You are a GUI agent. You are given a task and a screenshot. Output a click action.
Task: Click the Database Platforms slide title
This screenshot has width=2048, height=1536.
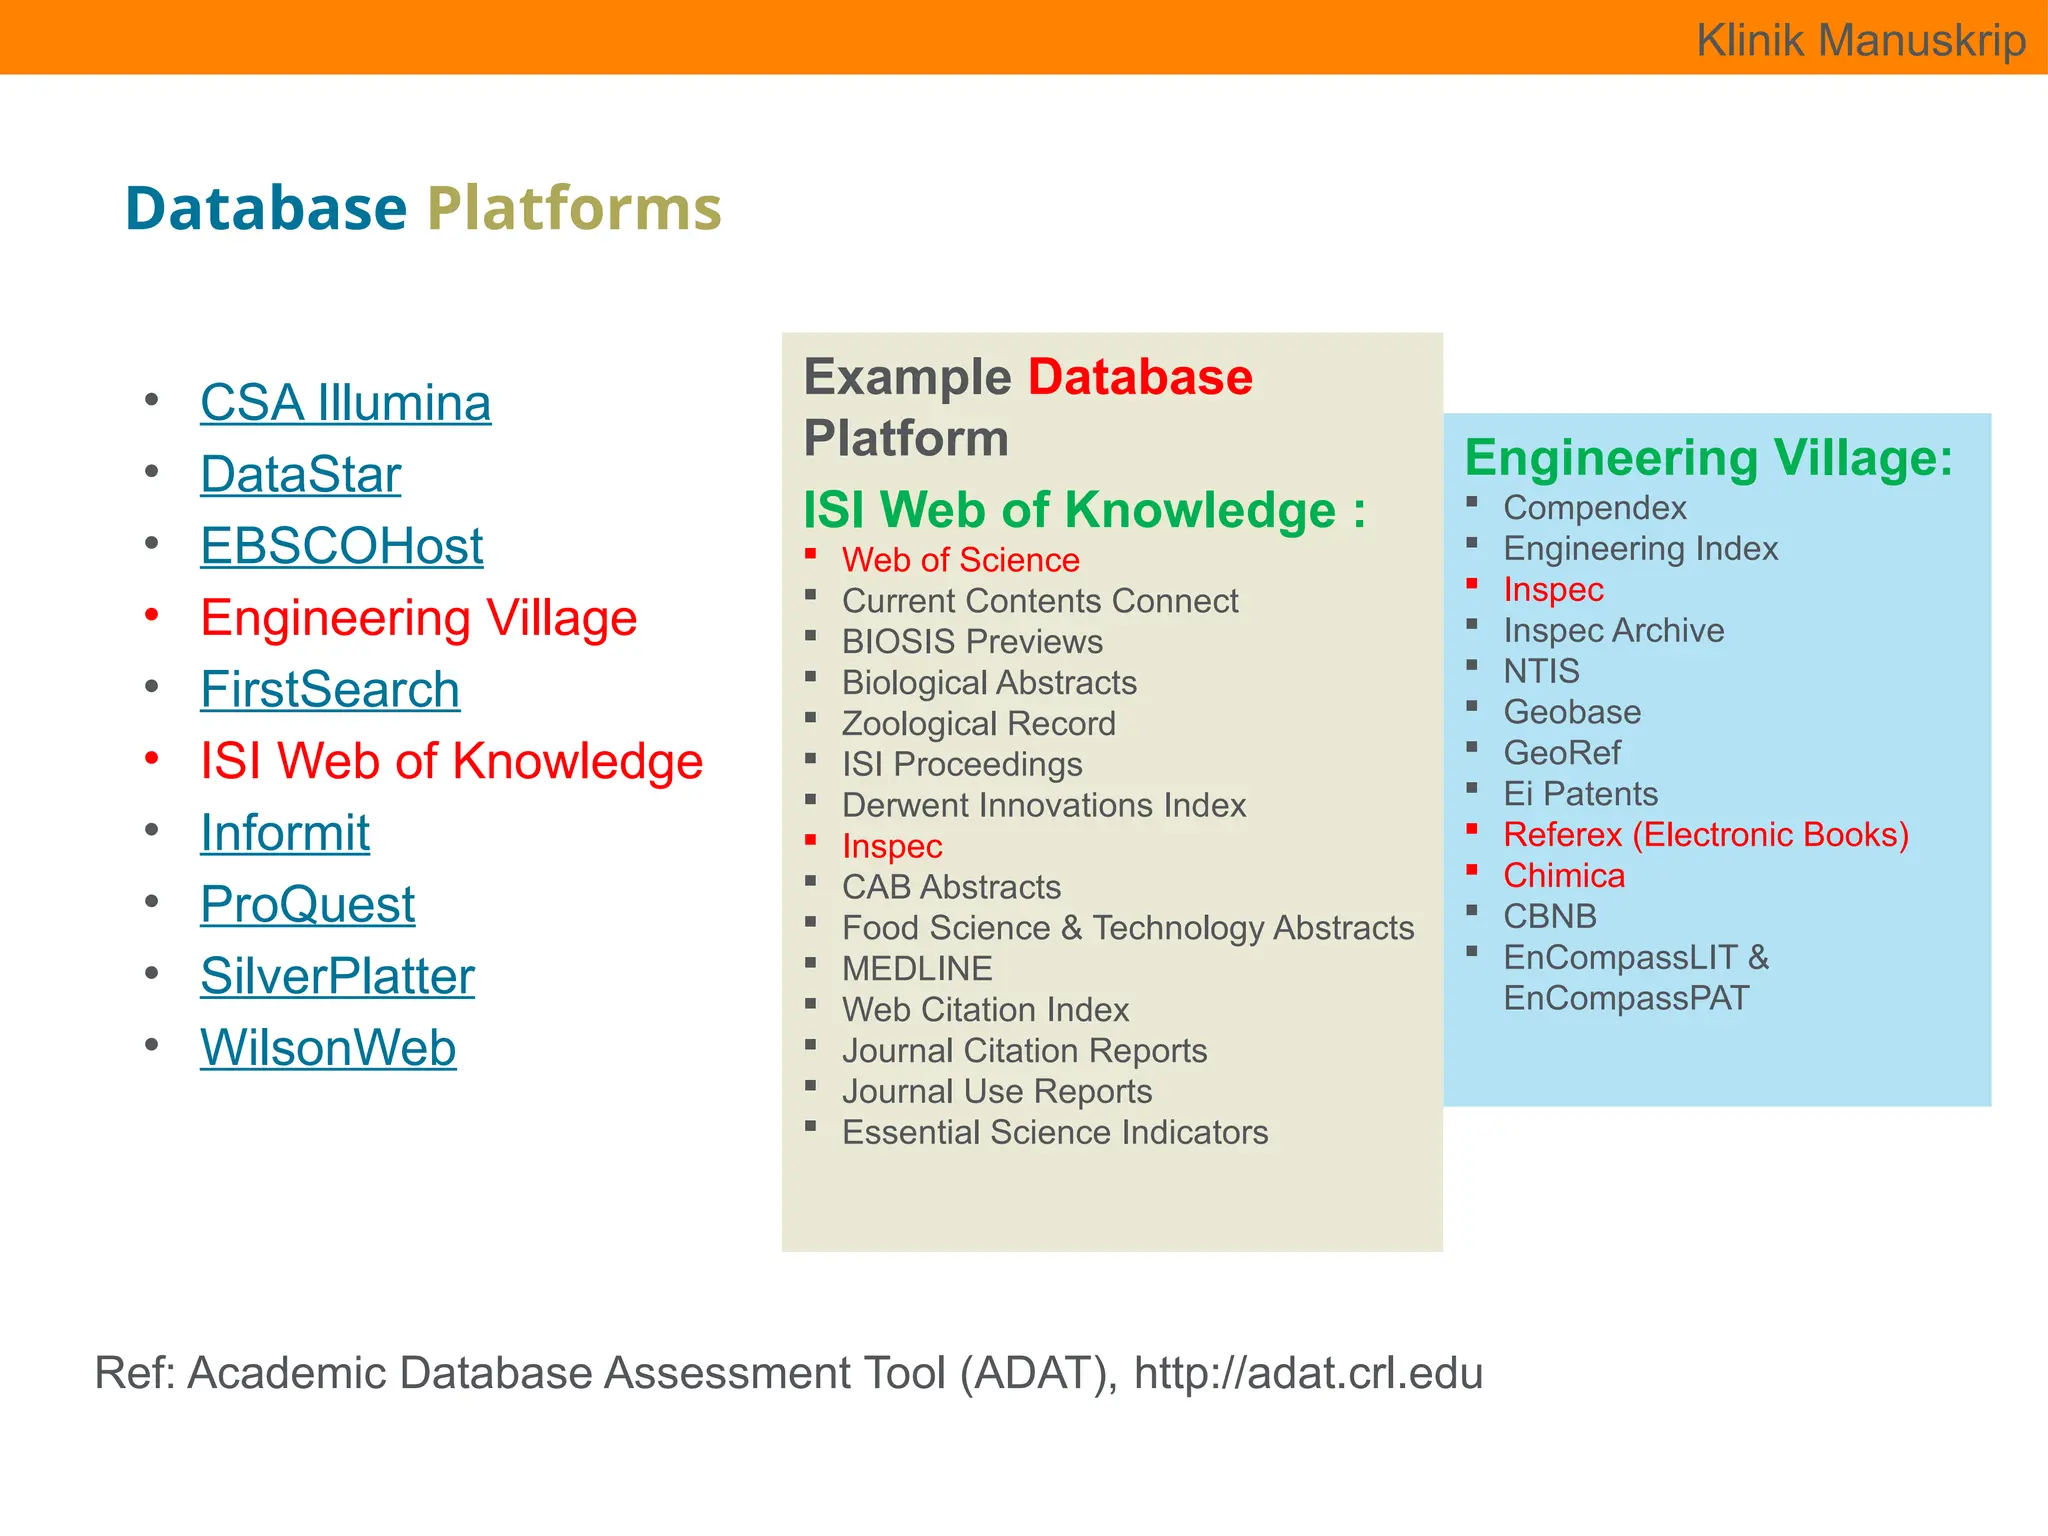pos(422,208)
